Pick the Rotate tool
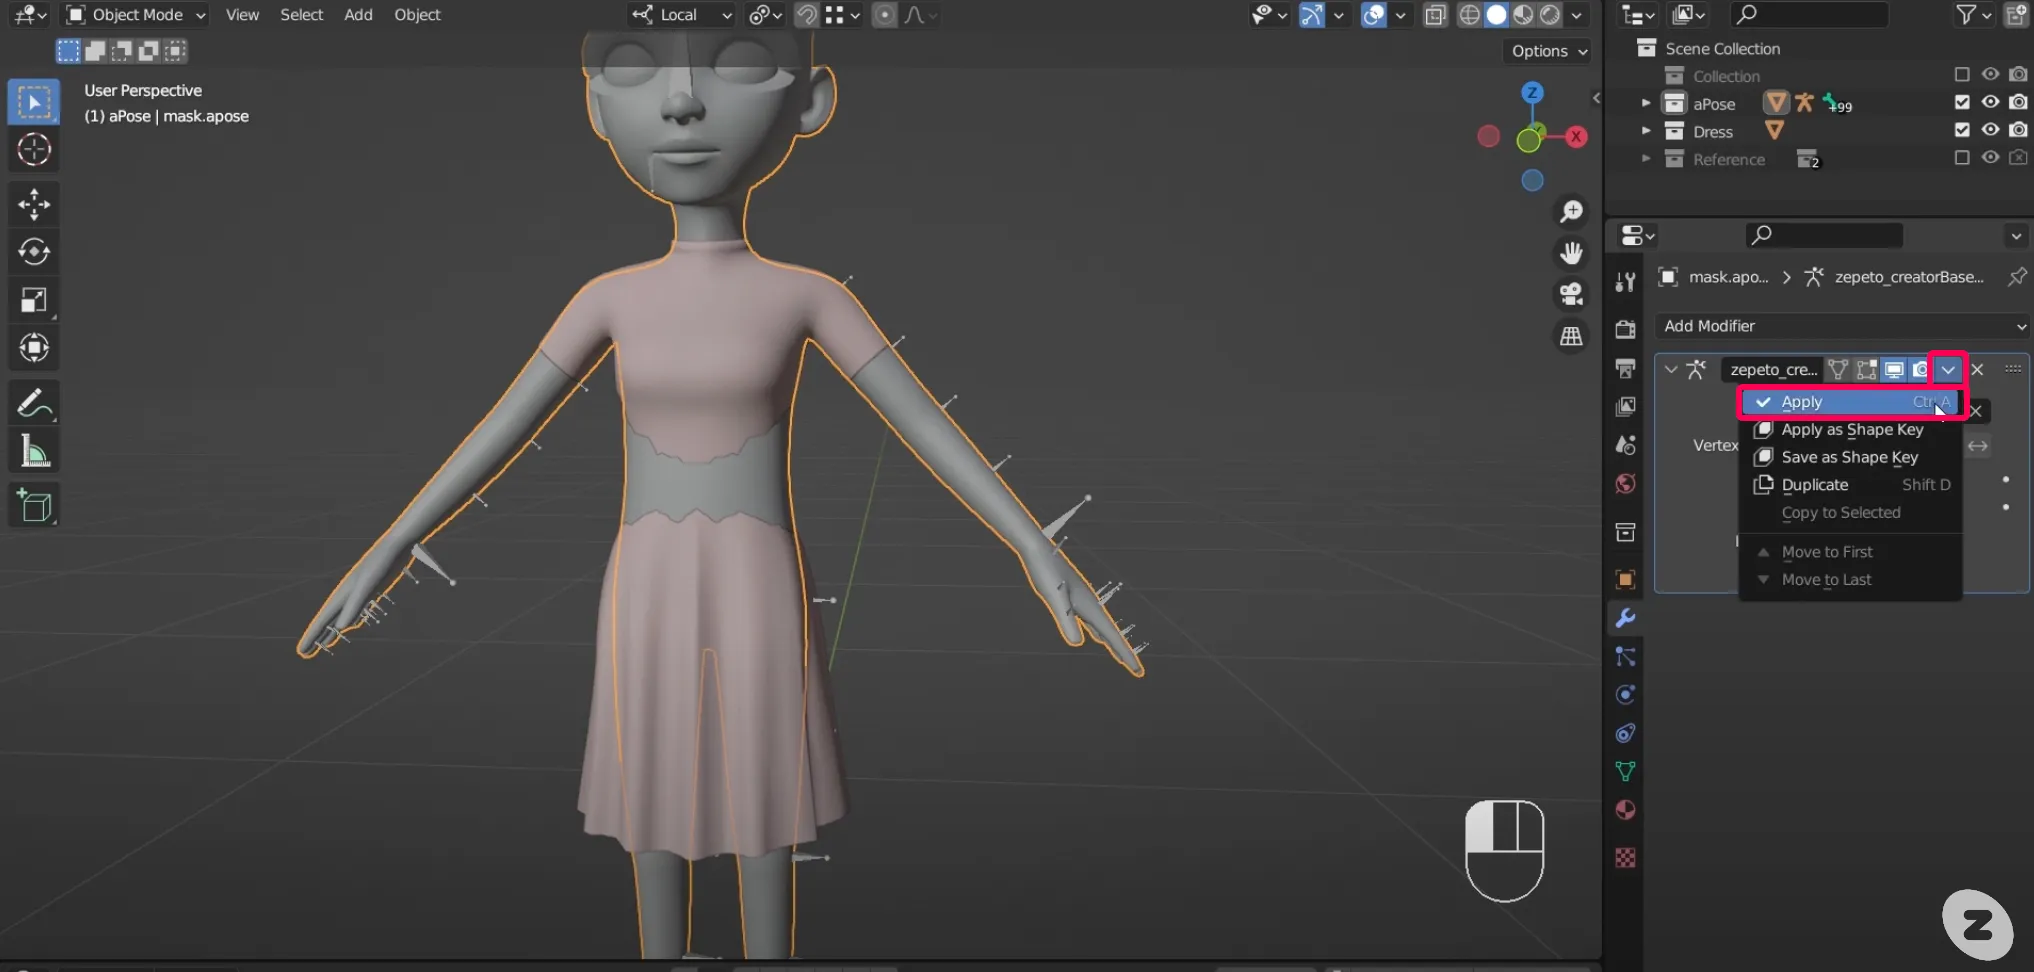Viewport: 2034px width, 972px height. [34, 251]
